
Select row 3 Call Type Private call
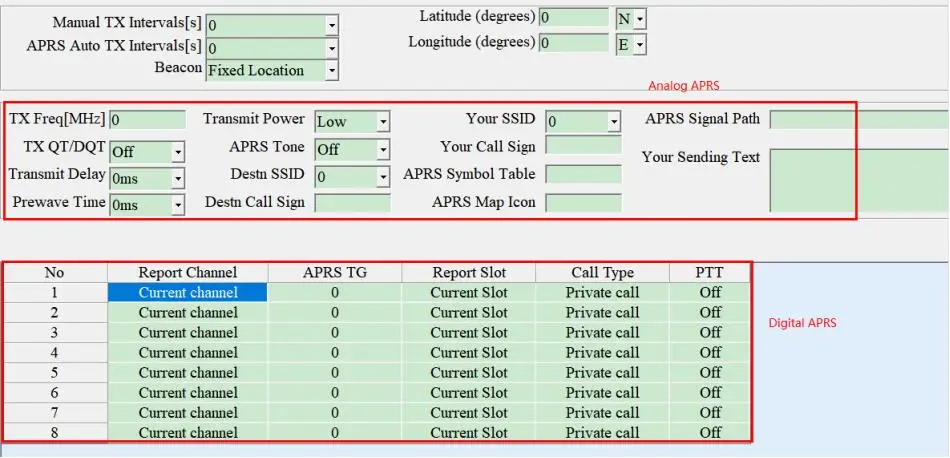[602, 333]
